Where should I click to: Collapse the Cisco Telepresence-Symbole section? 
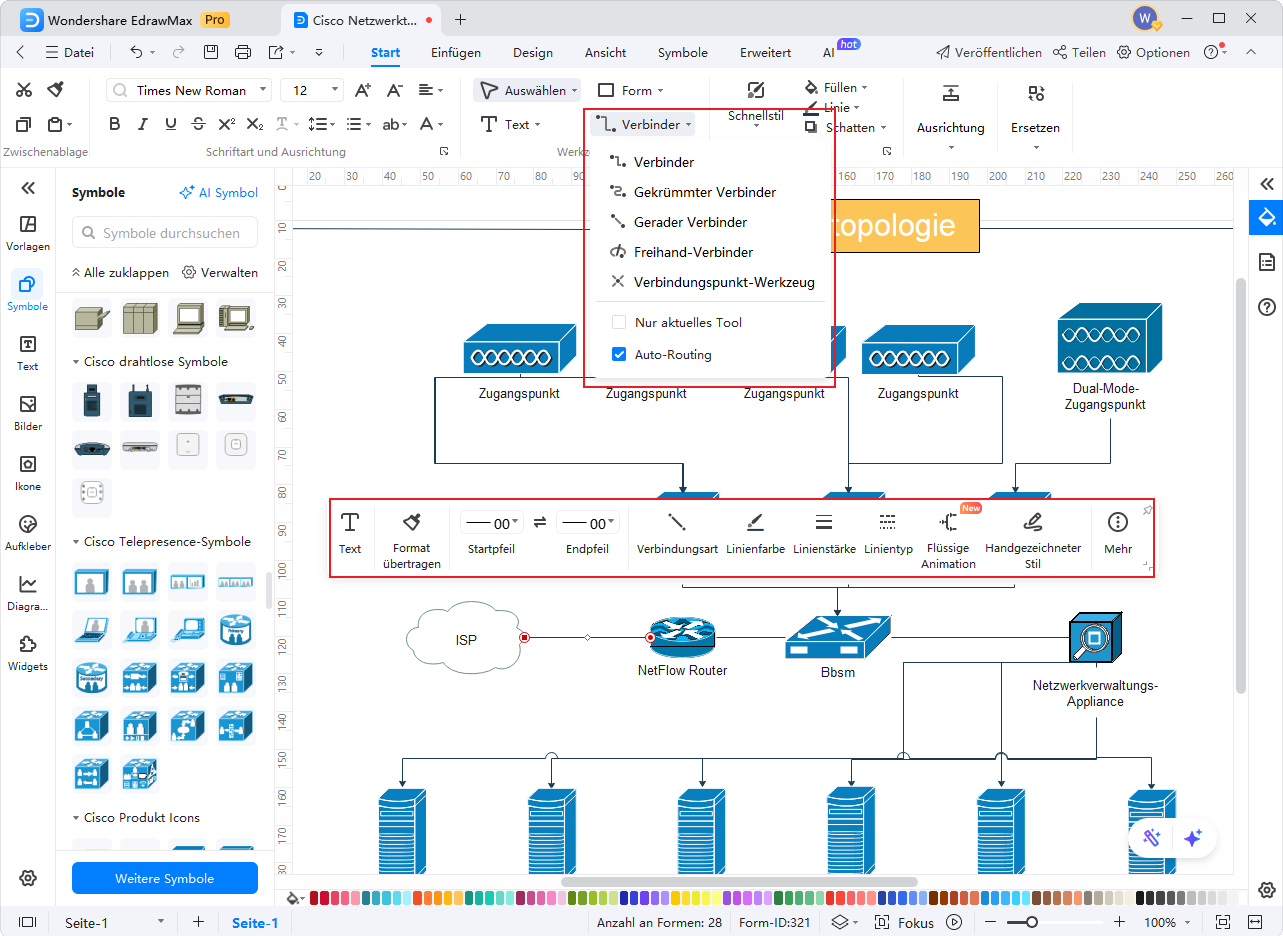tap(77, 542)
